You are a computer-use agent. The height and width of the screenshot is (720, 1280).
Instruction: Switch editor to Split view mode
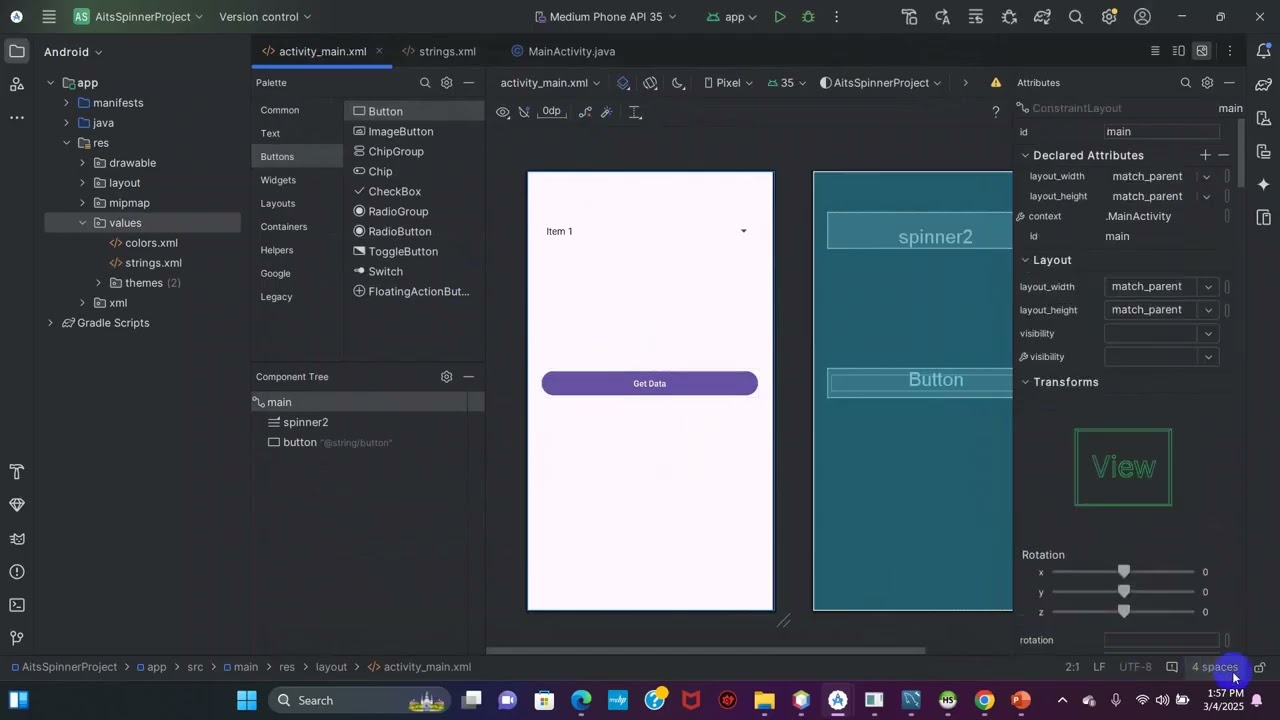click(1179, 51)
